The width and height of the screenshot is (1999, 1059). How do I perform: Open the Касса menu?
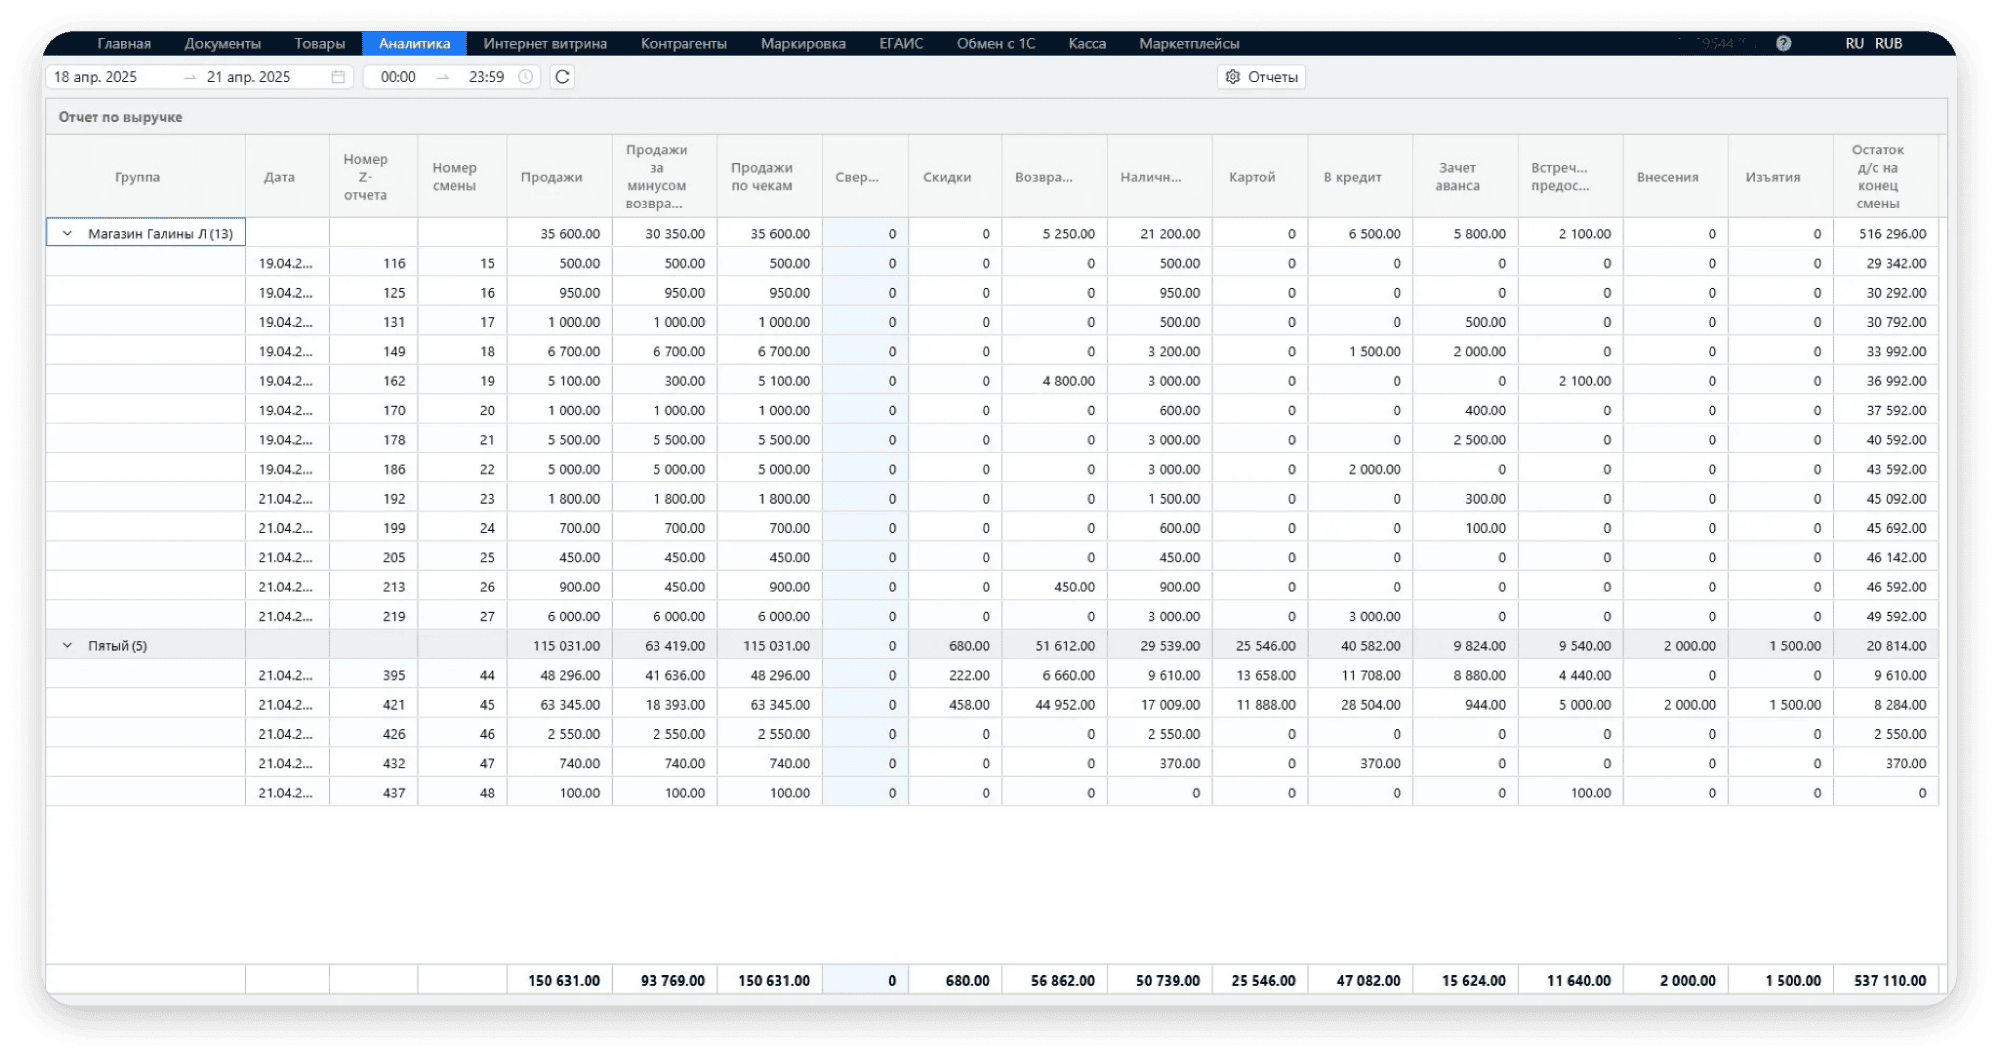coord(1087,44)
